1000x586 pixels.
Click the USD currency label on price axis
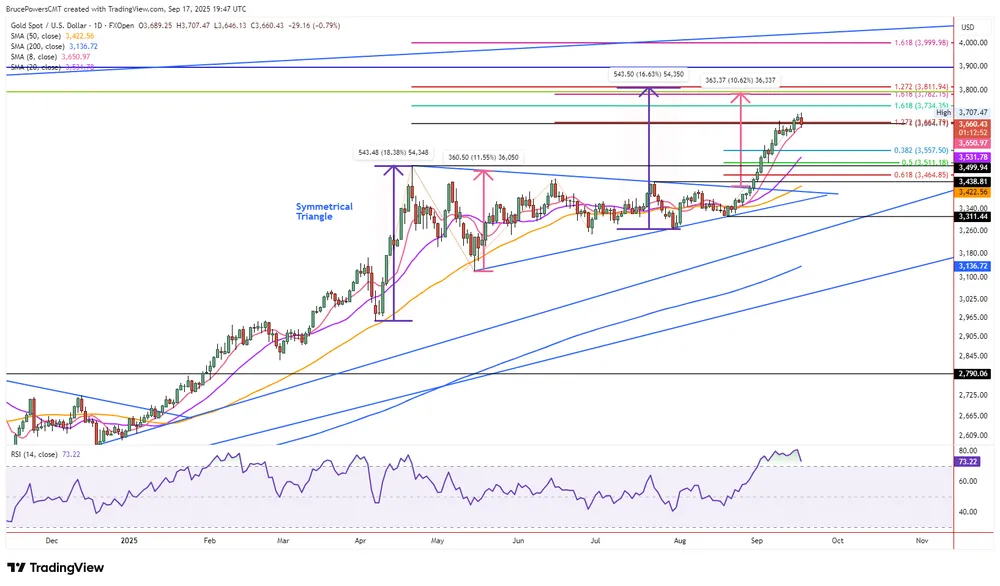(967, 26)
